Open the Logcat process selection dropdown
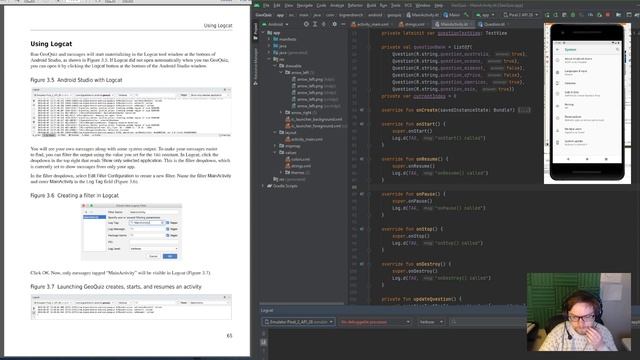This screenshot has height=360, width=640. tap(375, 322)
